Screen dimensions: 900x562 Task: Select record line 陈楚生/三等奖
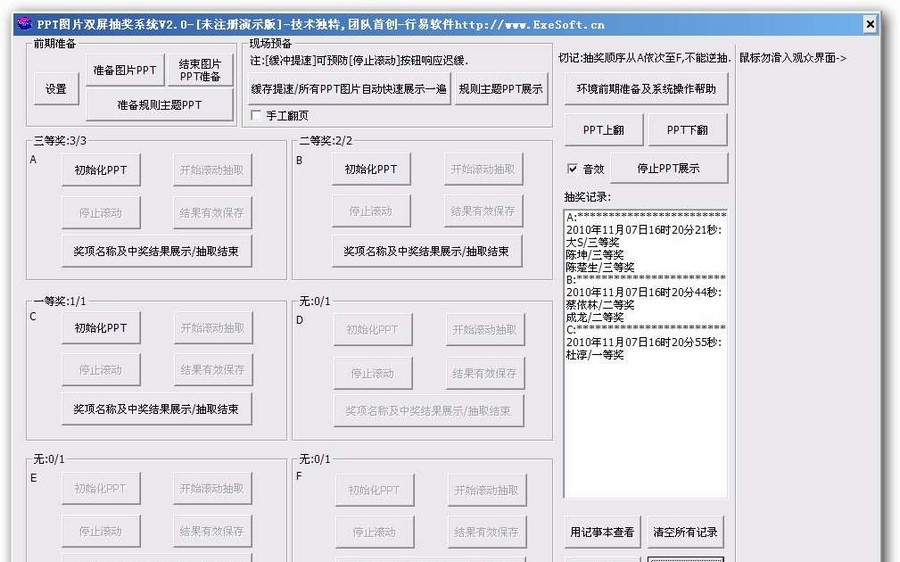pyautogui.click(x=600, y=268)
